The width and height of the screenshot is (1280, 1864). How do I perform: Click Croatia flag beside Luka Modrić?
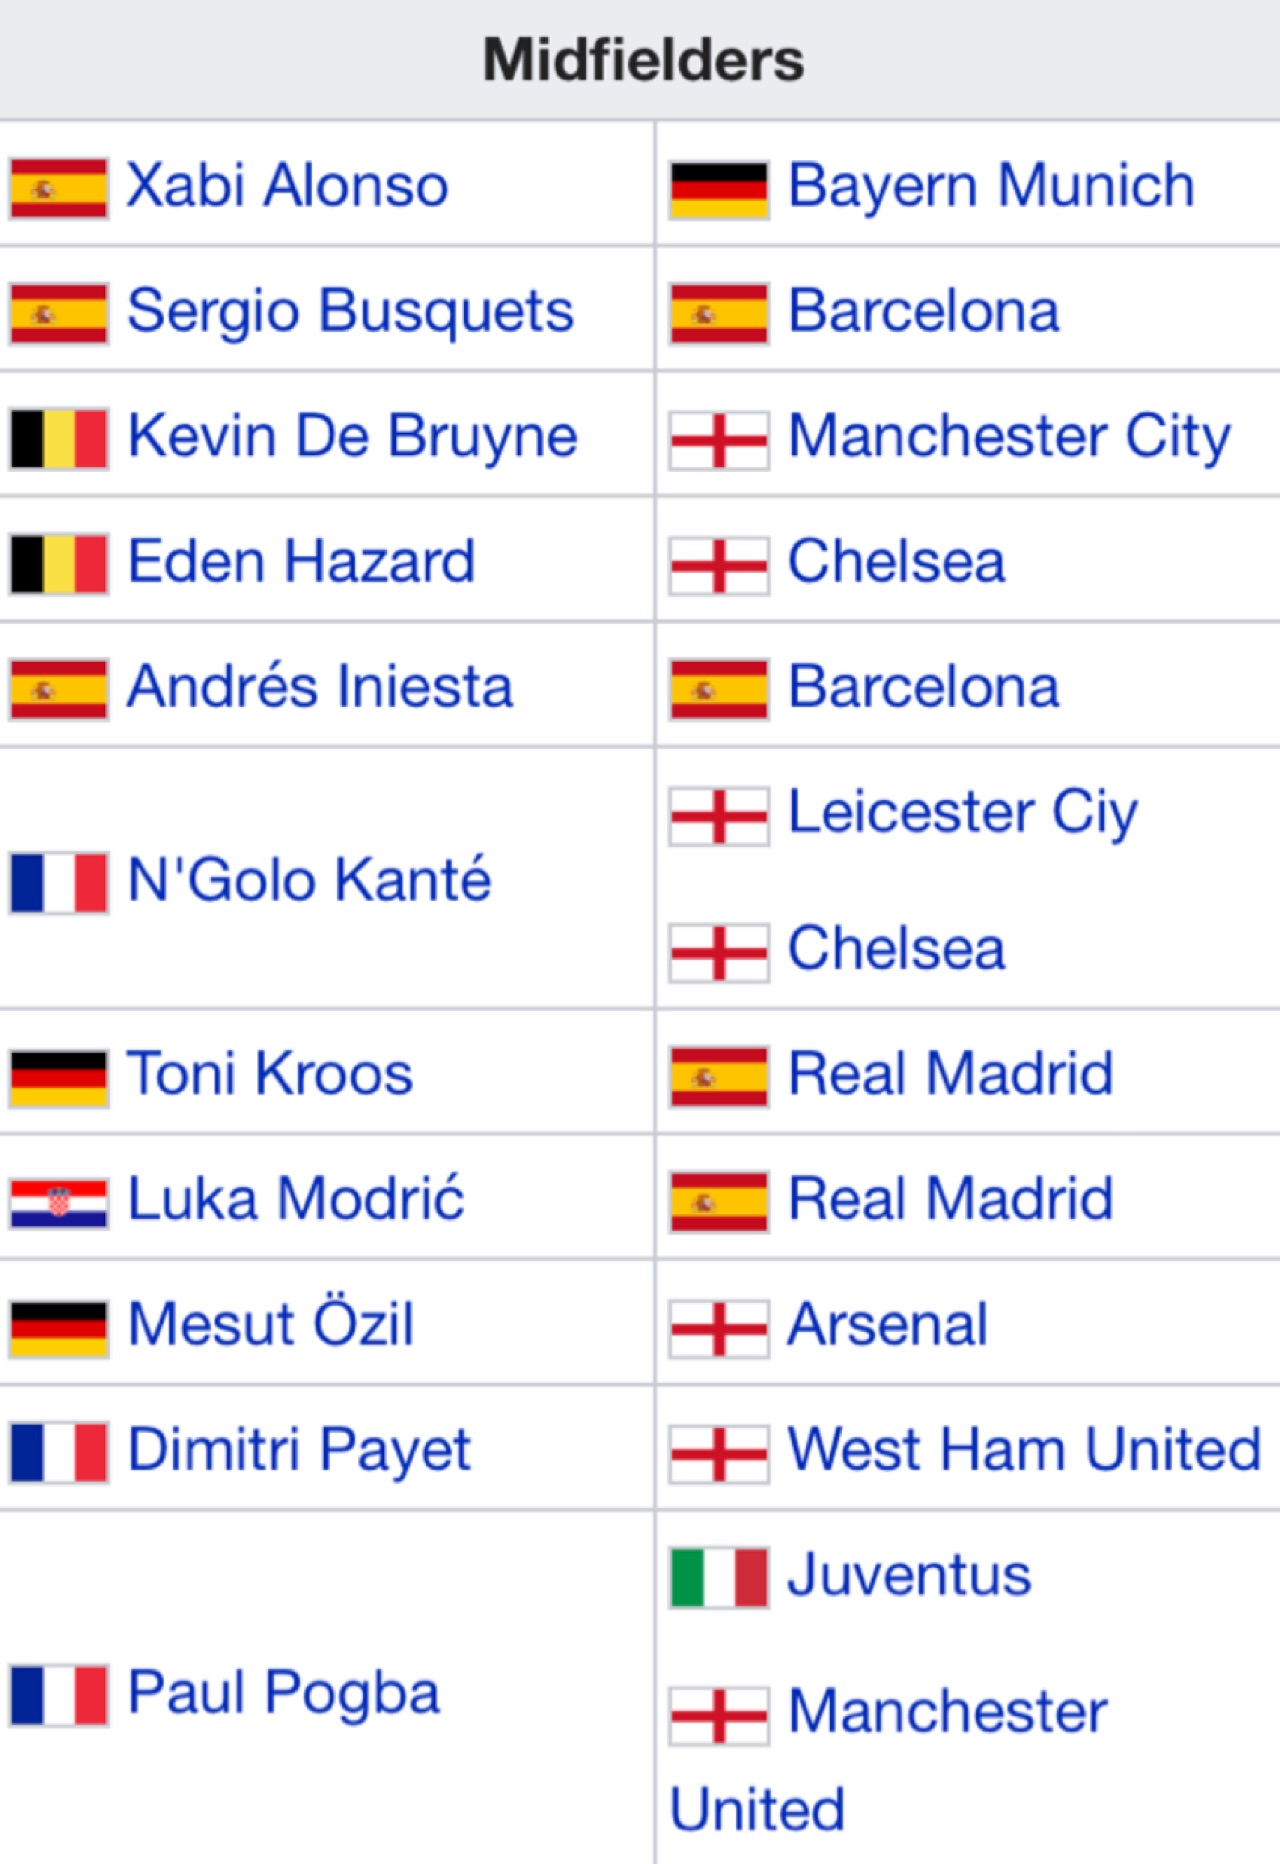tap(59, 1202)
